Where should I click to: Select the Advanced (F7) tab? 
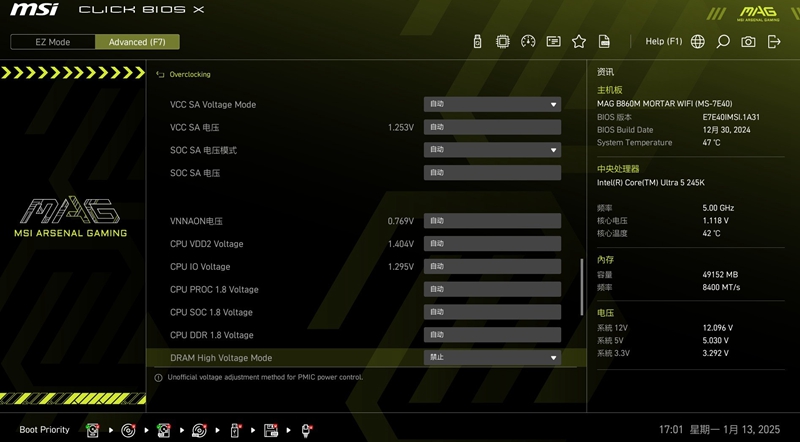137,42
